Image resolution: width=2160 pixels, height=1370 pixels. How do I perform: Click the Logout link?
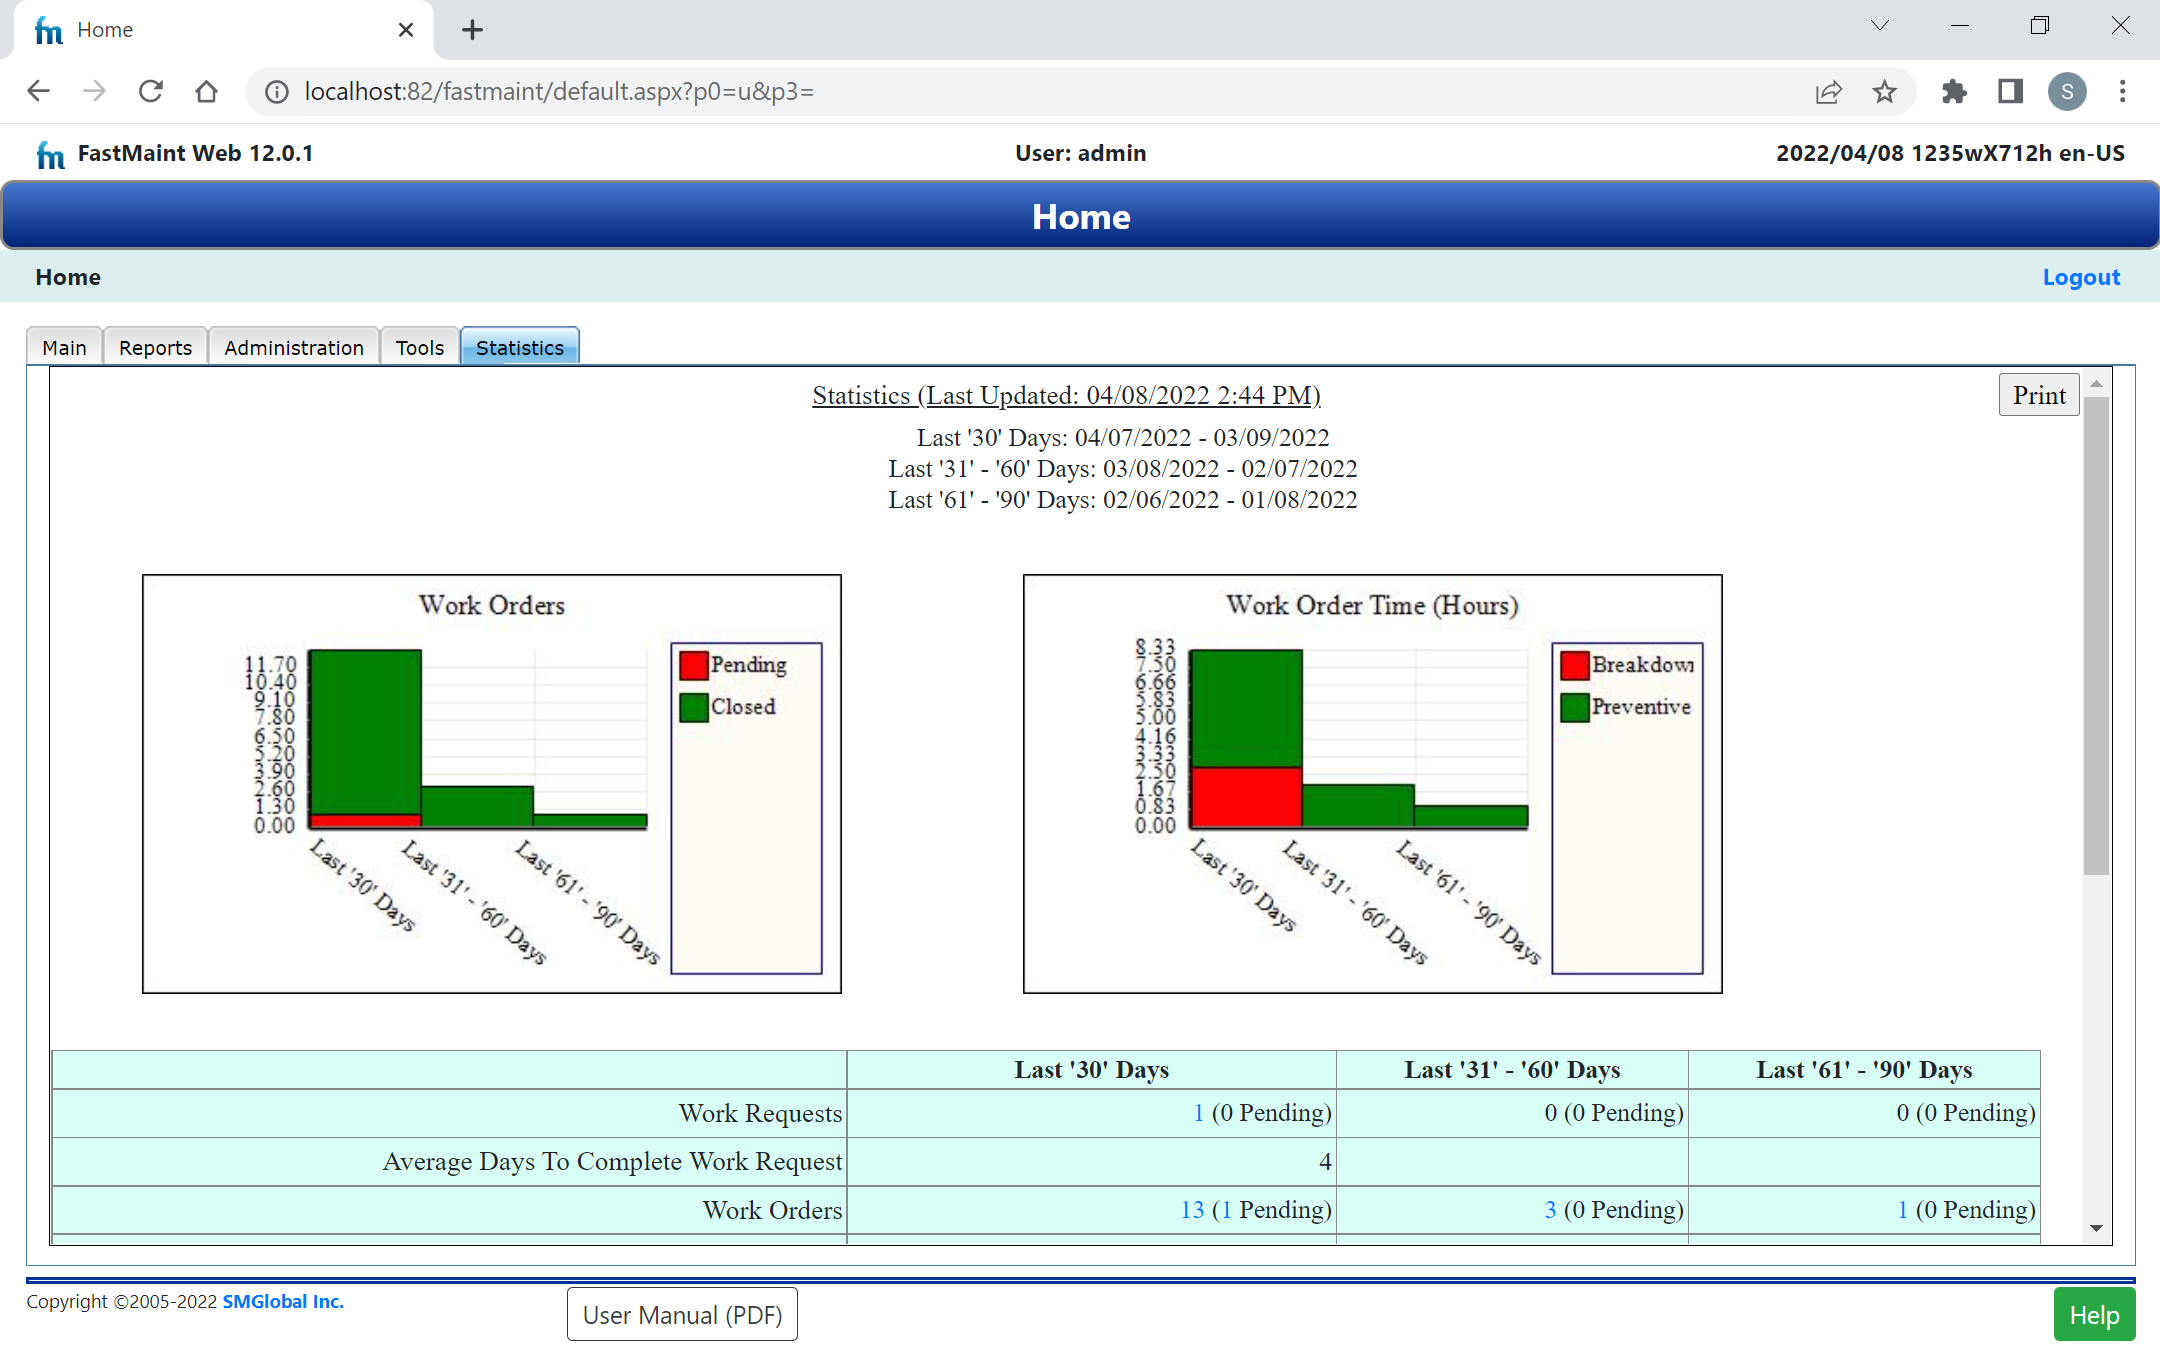click(2080, 277)
